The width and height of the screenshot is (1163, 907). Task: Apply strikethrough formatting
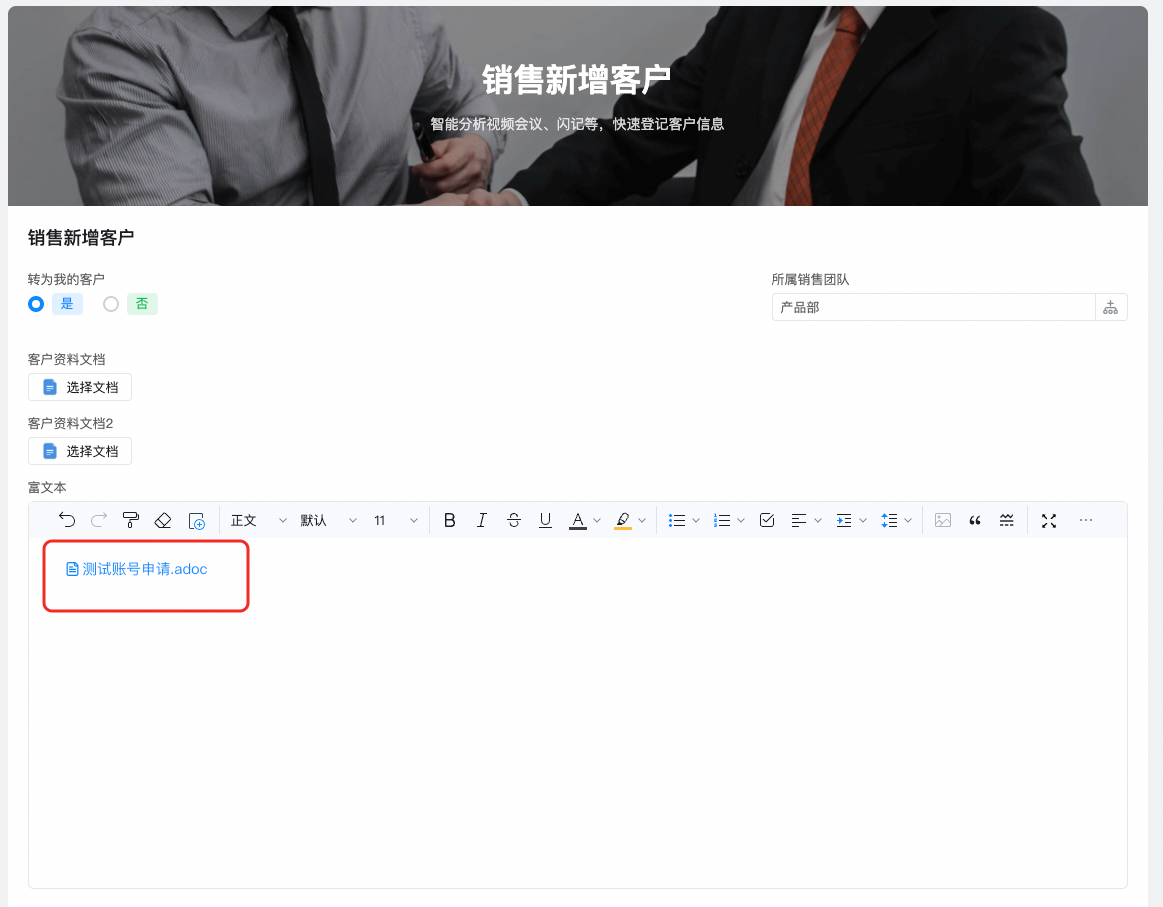point(514,520)
